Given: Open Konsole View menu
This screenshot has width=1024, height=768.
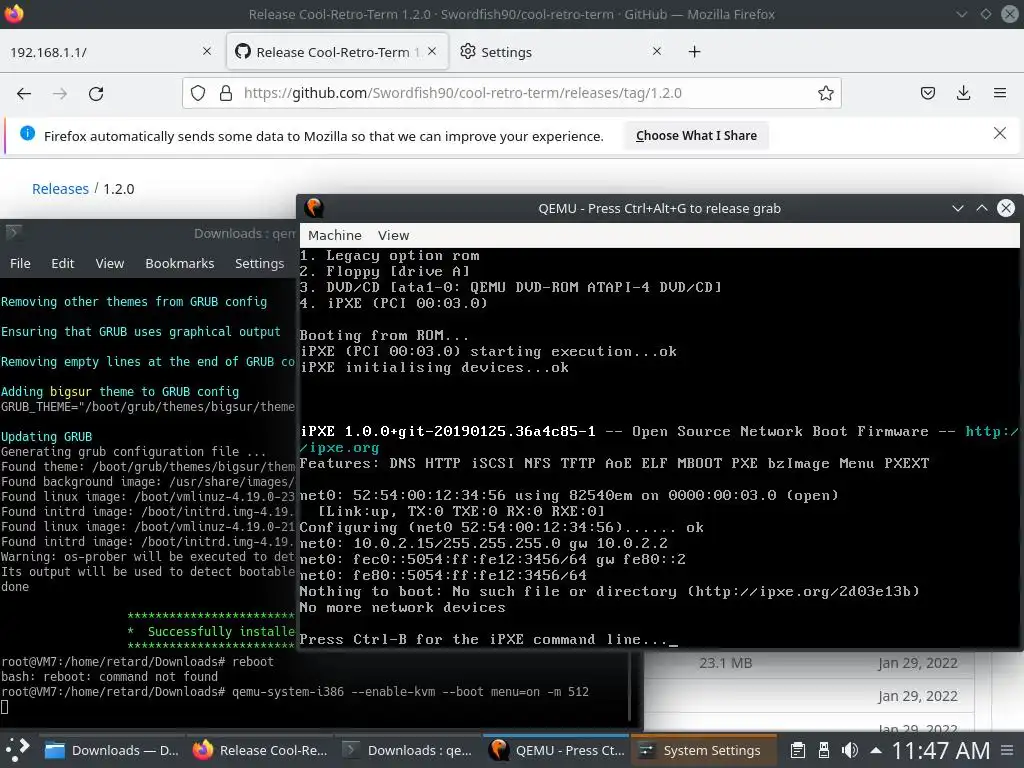Looking at the screenshot, I should (x=109, y=263).
